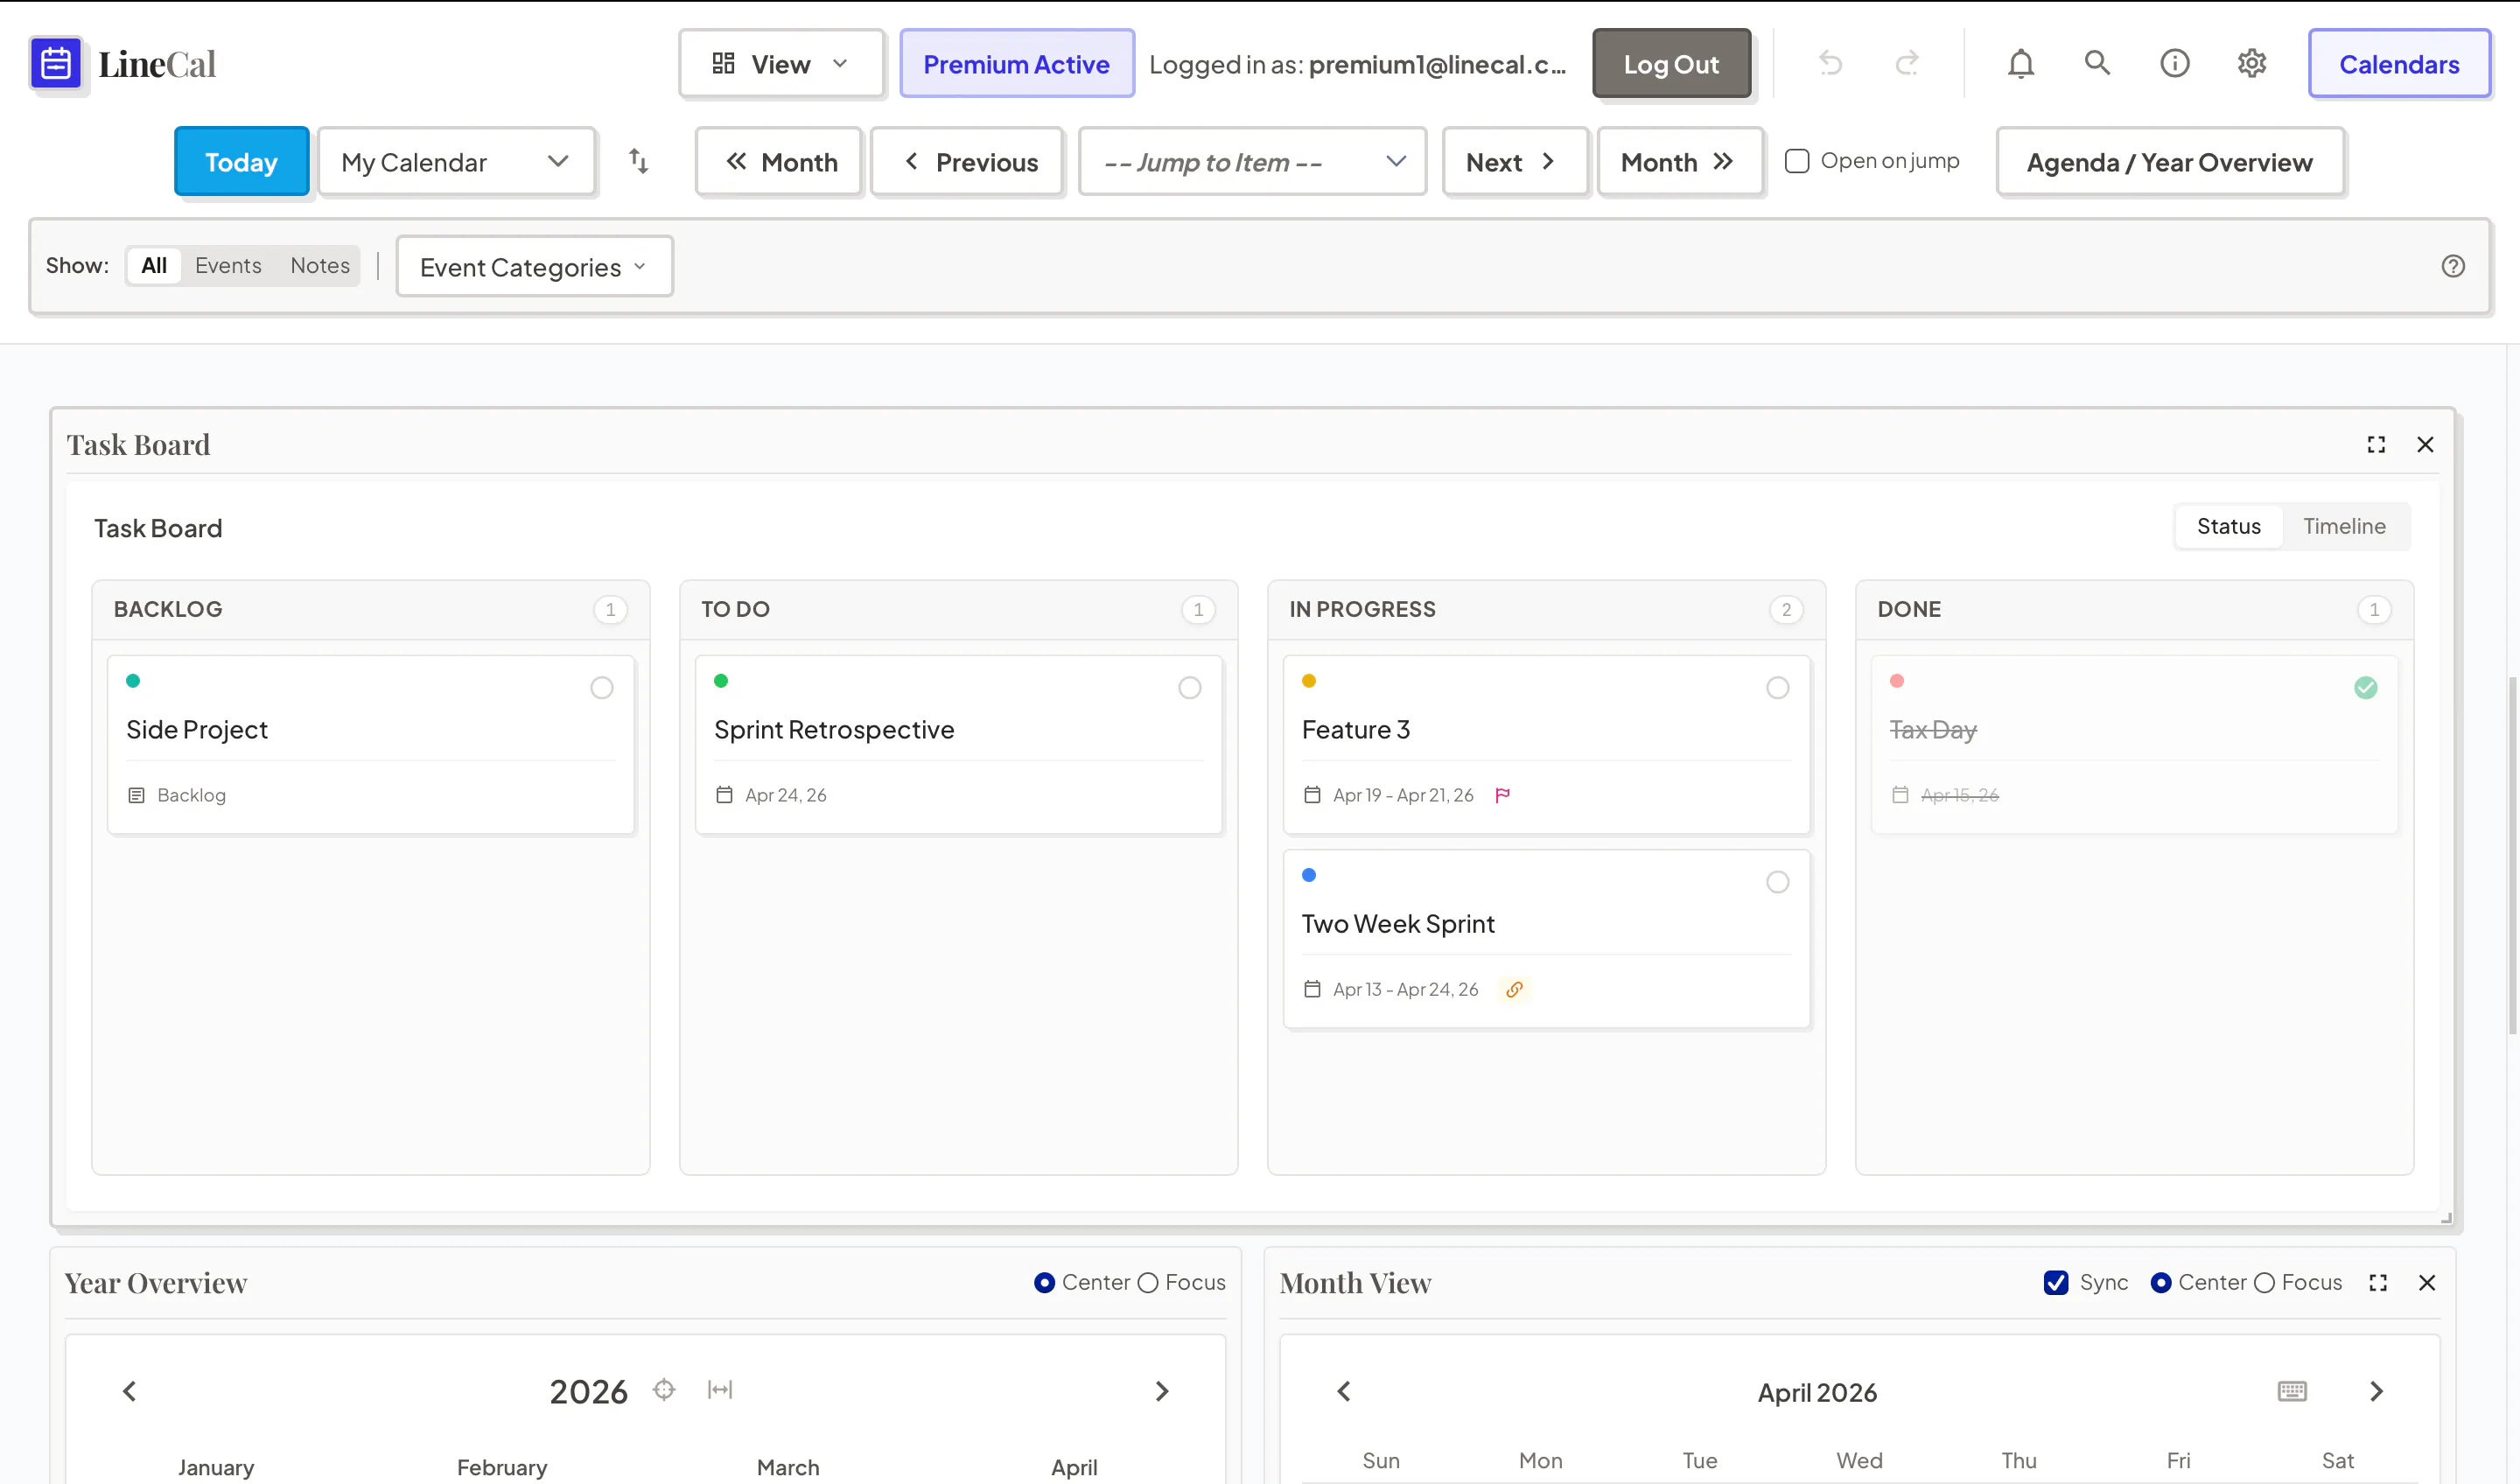This screenshot has width=2520, height=1484.
Task: Open the Calendars panel
Action: (2399, 64)
